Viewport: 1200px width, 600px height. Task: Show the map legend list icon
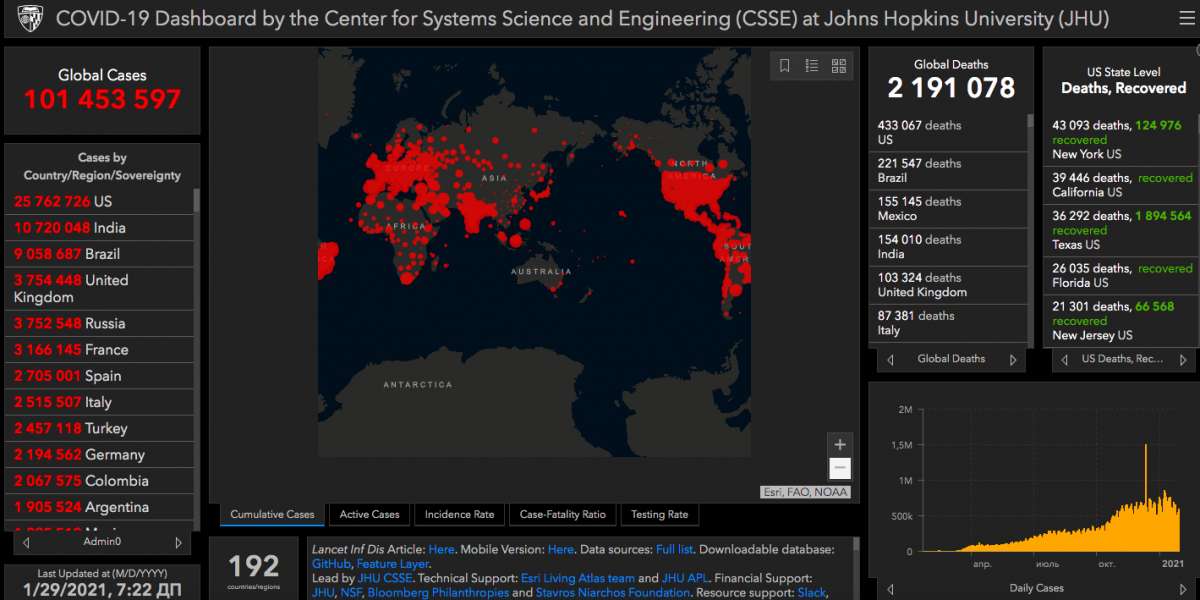(812, 66)
